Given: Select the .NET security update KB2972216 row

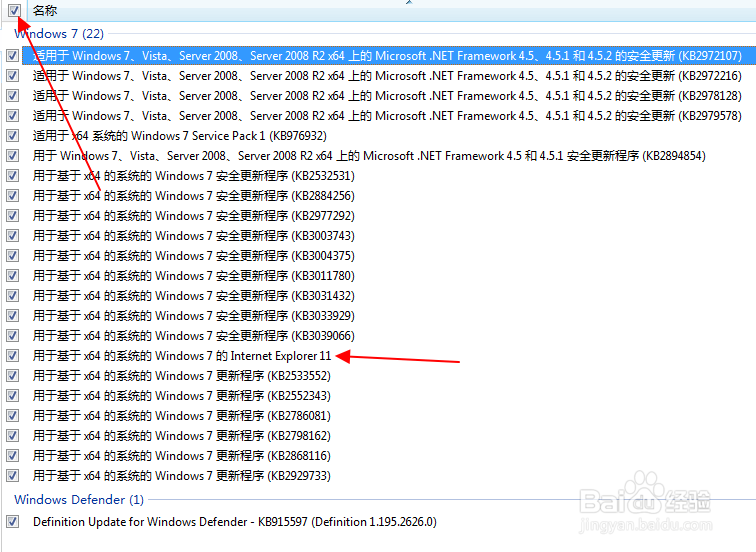Looking at the screenshot, I should click(x=387, y=76).
